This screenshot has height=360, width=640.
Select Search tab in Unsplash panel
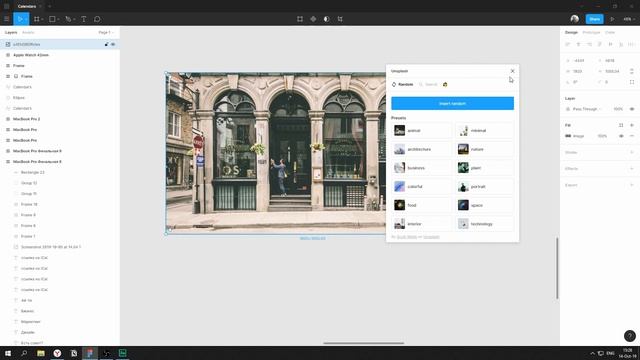(428, 84)
